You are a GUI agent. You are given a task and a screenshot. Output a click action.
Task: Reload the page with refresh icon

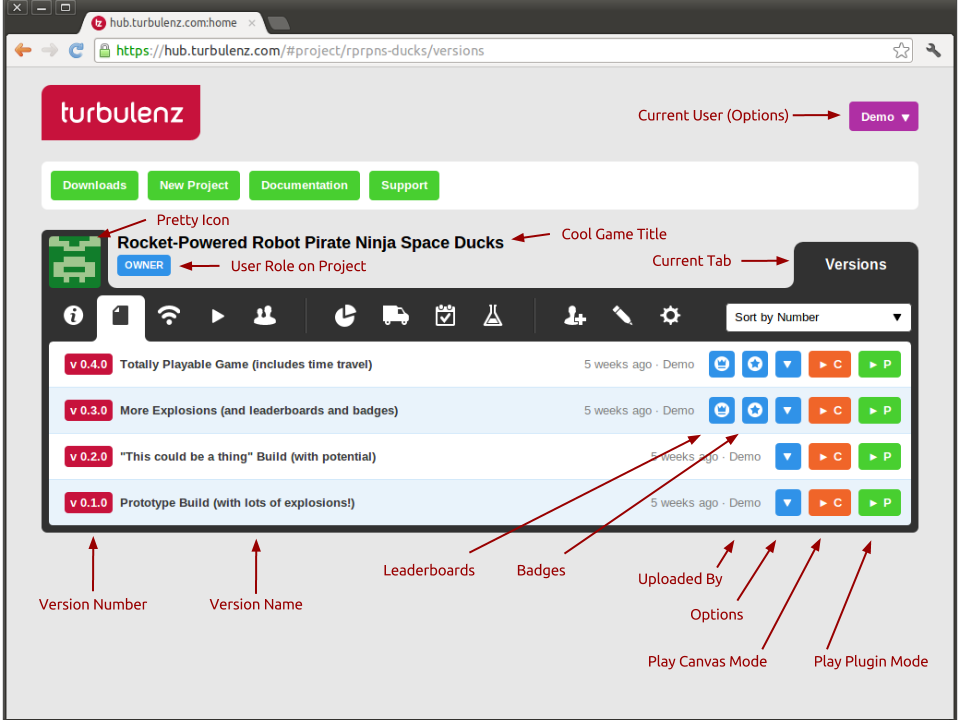click(76, 50)
